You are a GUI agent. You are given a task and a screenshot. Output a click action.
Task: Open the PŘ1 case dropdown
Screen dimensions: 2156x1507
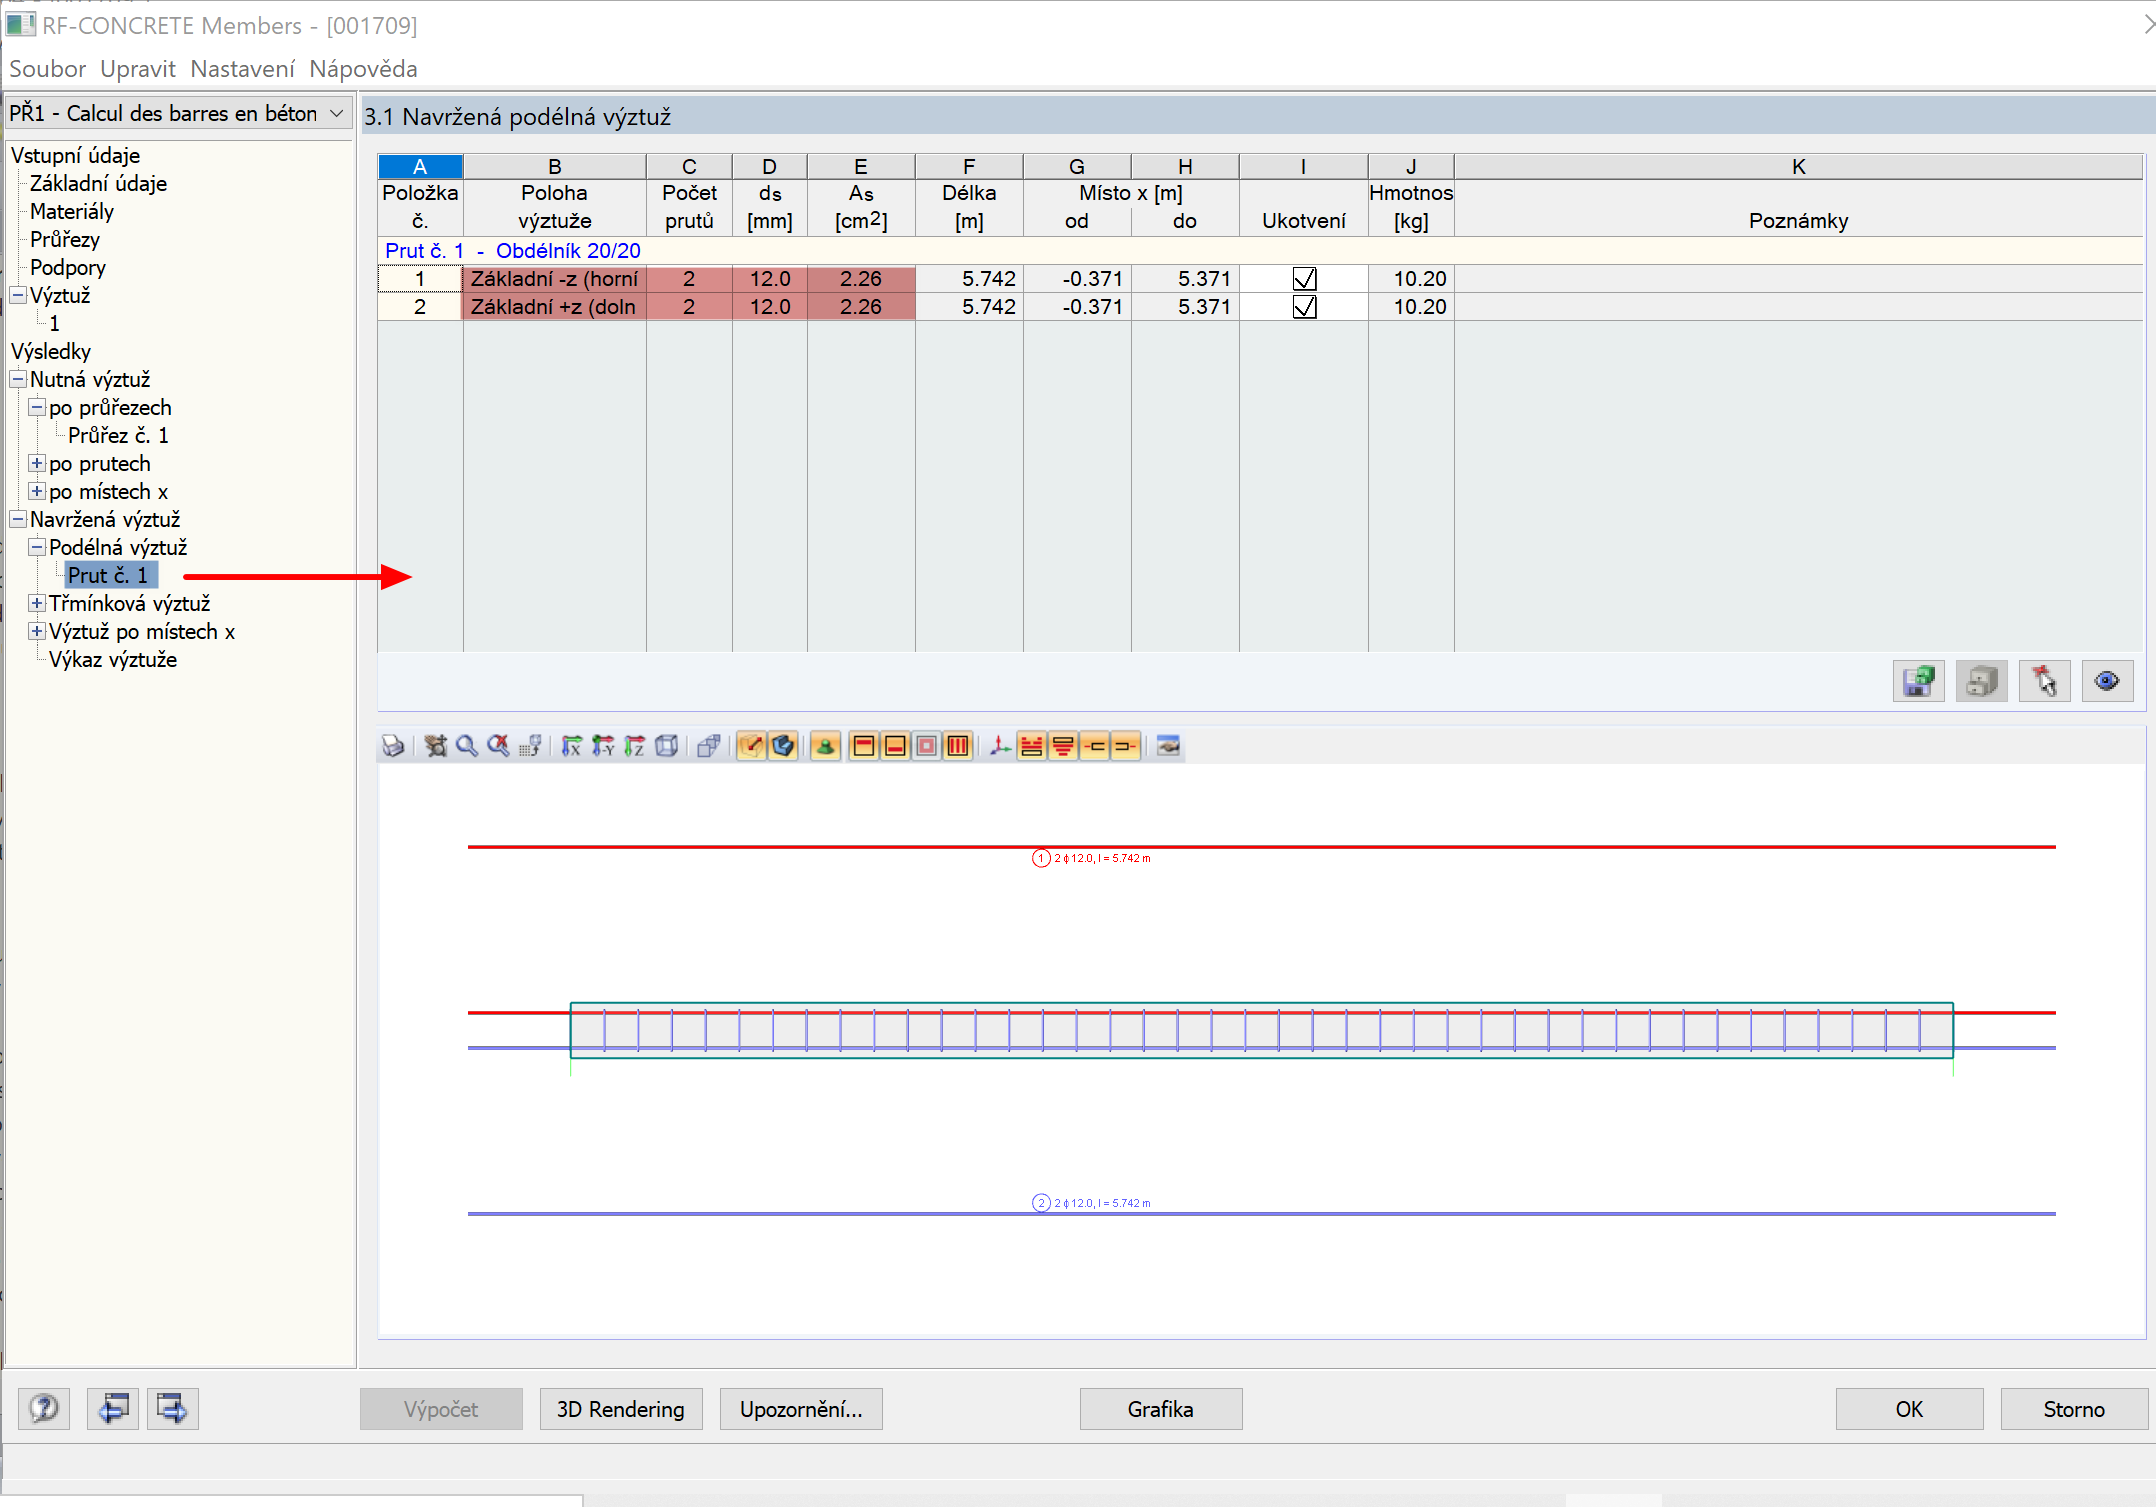[x=337, y=113]
